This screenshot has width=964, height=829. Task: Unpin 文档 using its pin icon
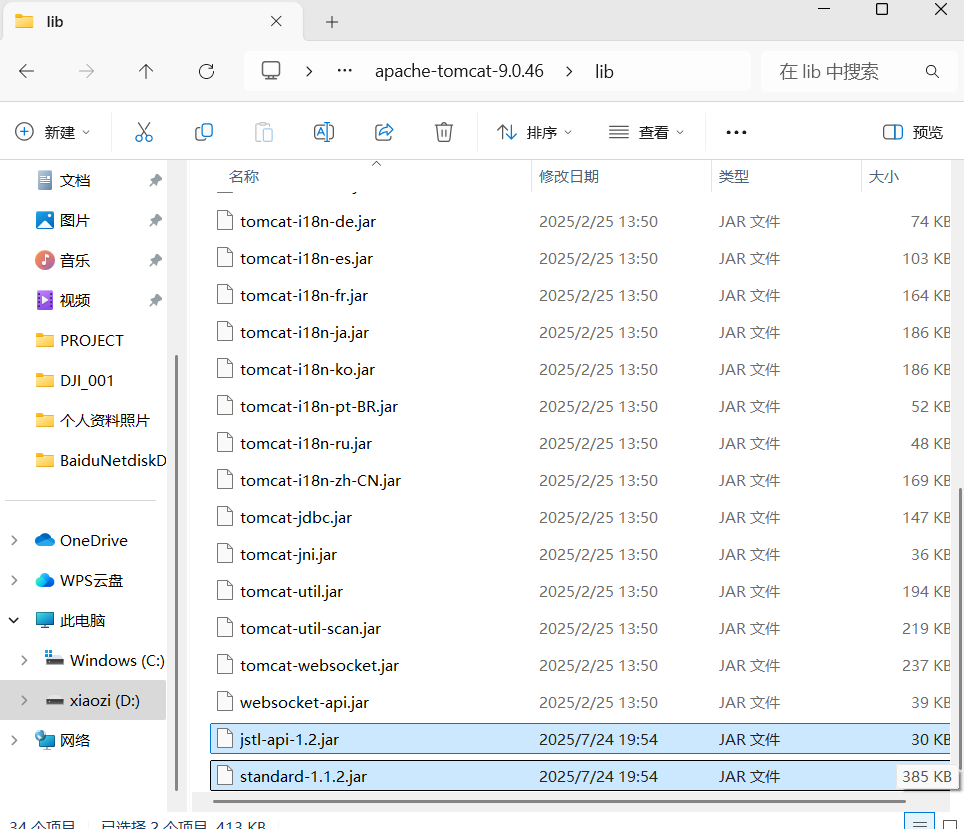(156, 181)
